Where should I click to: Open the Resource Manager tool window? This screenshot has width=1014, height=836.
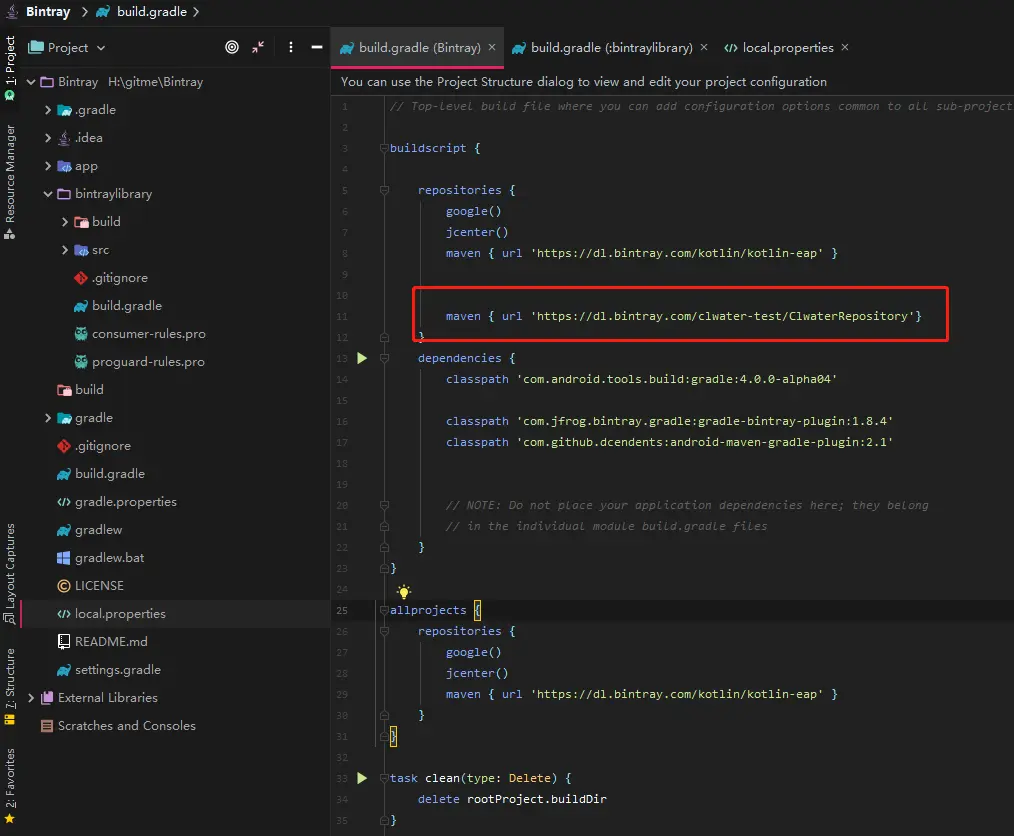tap(10, 182)
